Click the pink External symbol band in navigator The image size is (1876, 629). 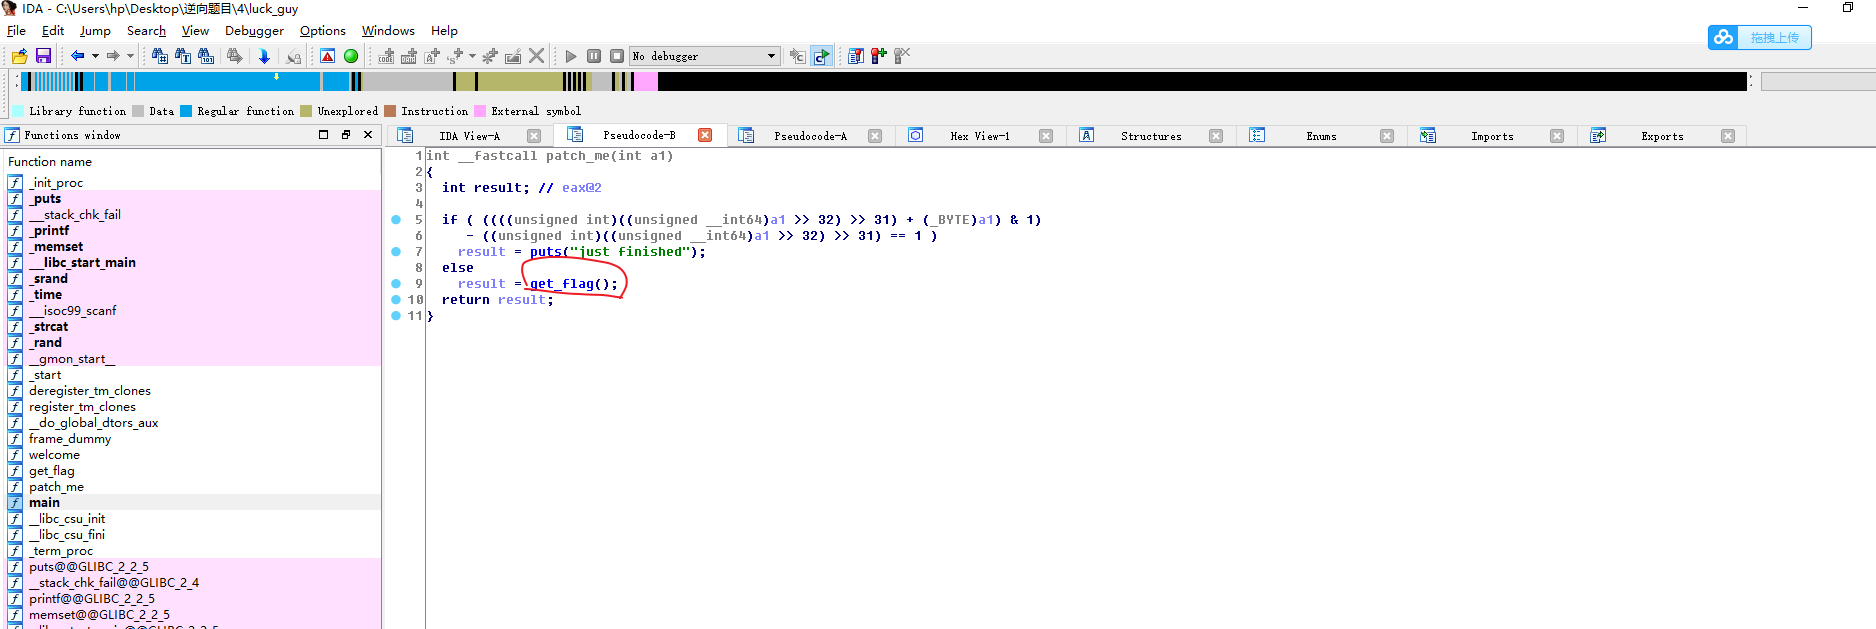coord(646,82)
